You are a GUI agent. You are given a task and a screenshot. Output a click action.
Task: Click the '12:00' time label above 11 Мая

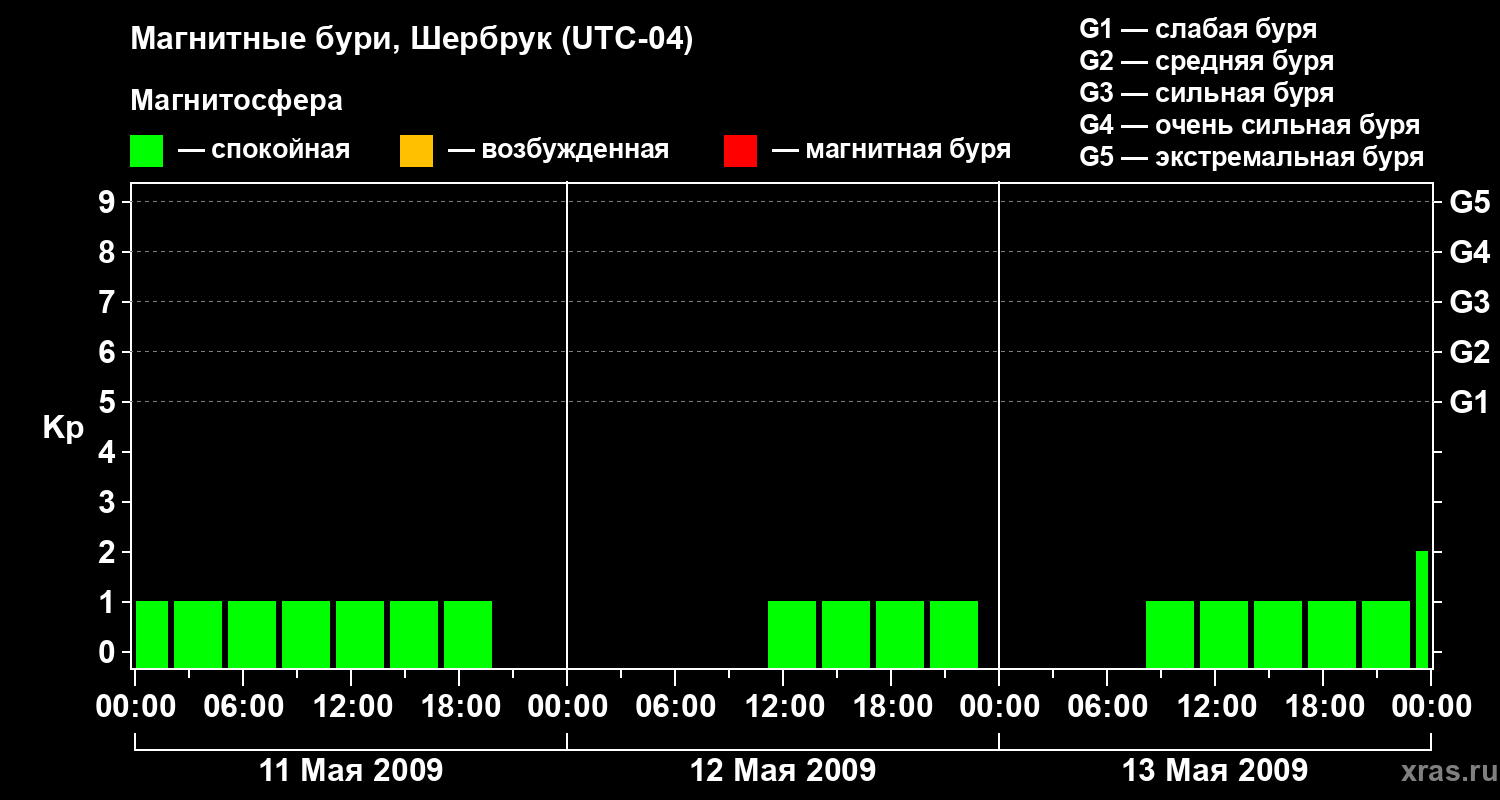351,707
